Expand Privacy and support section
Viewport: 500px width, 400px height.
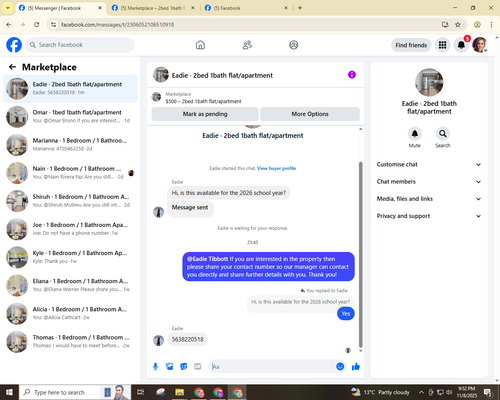pos(429,216)
